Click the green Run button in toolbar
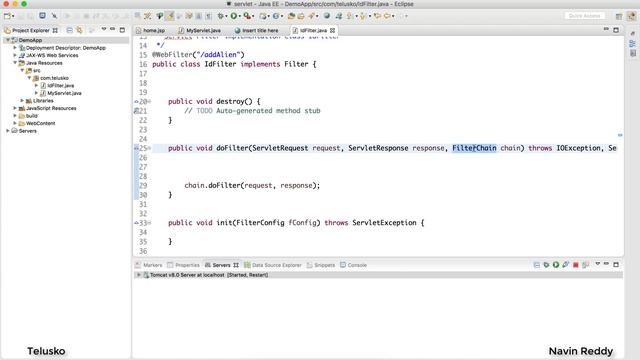Screen dimensions: 640x360 click(234, 16)
